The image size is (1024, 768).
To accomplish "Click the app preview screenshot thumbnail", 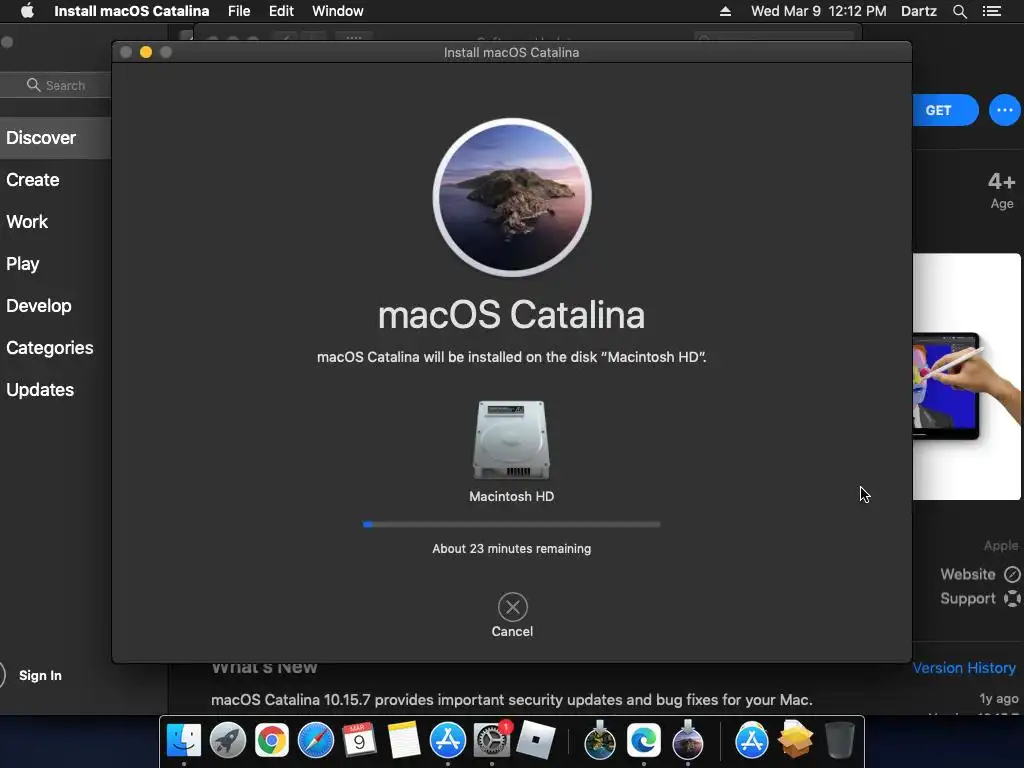I will [x=967, y=377].
